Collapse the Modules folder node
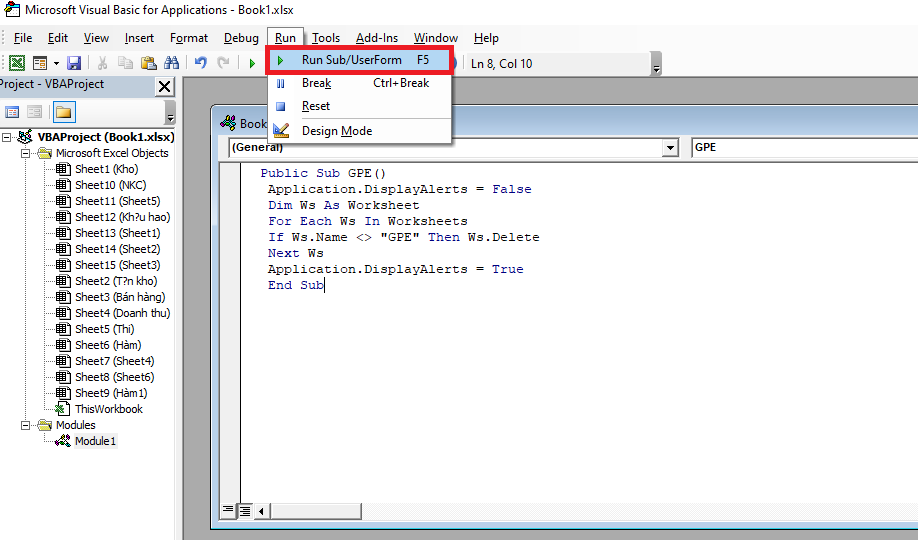Image resolution: width=918 pixels, height=540 pixels. pyautogui.click(x=25, y=425)
